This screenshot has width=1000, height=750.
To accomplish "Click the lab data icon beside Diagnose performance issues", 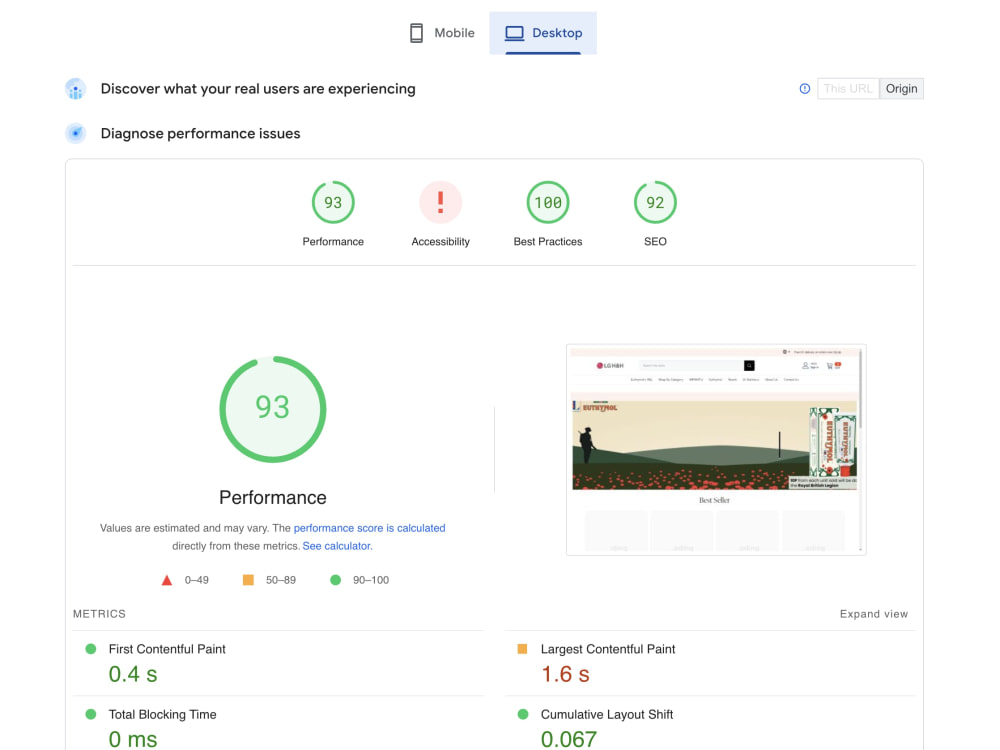I will click(x=76, y=133).
